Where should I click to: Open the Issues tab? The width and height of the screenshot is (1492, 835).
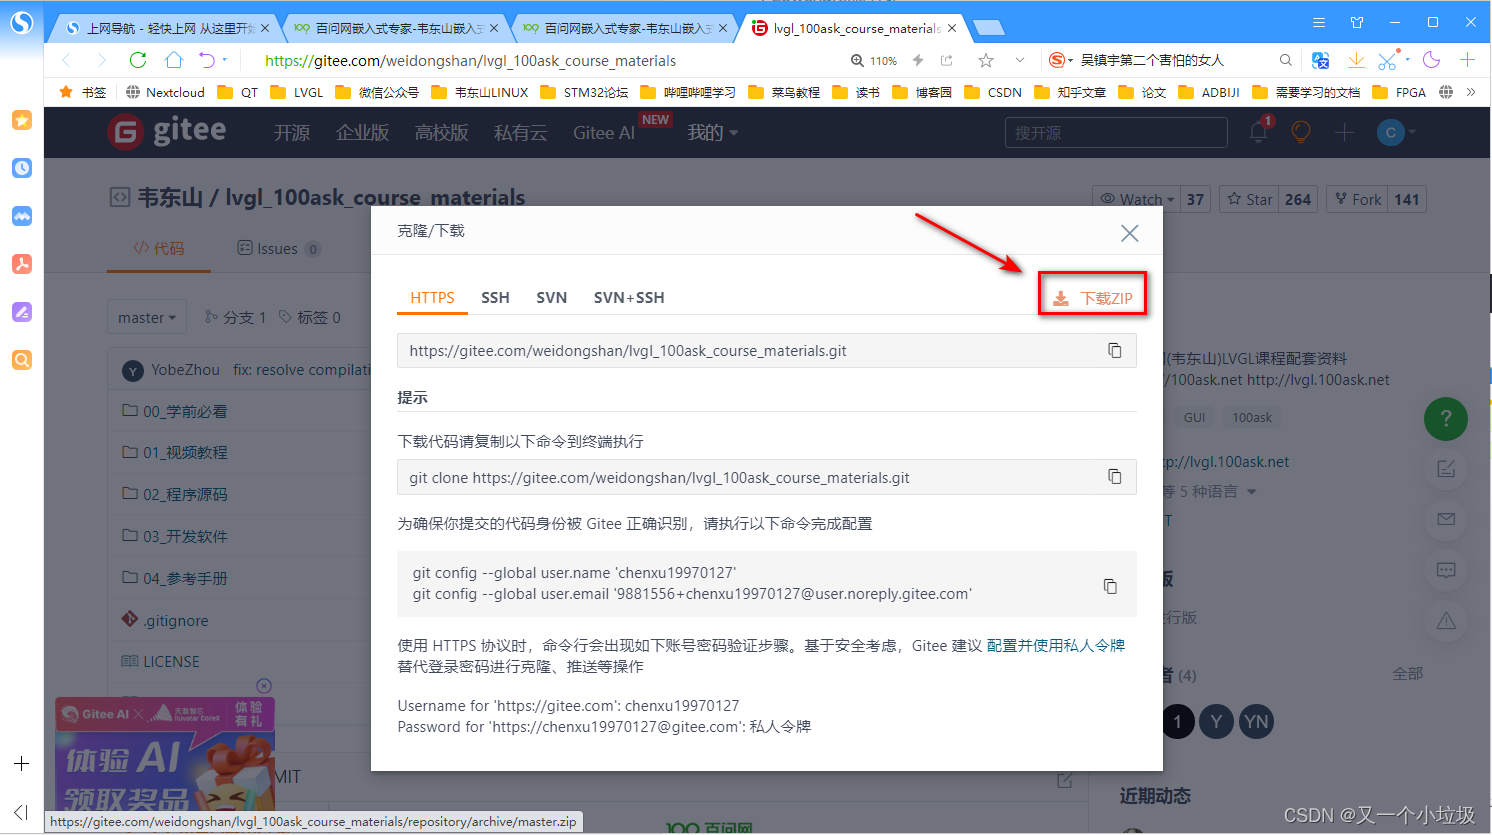[x=278, y=248]
